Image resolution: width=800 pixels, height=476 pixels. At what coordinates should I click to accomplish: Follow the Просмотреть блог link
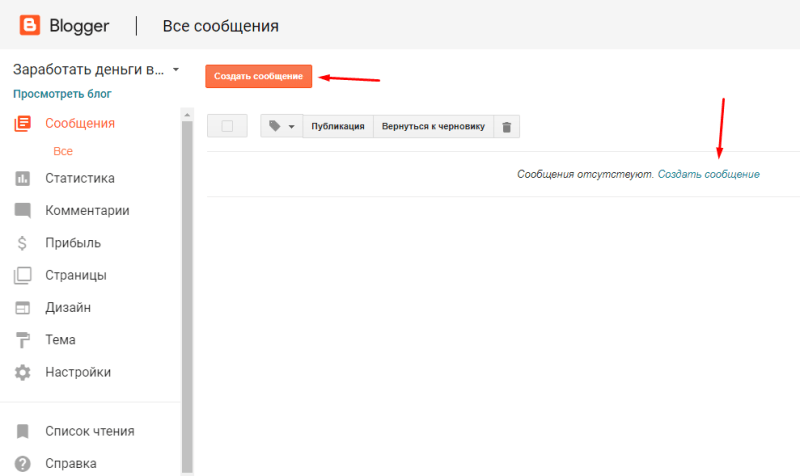click(62, 94)
